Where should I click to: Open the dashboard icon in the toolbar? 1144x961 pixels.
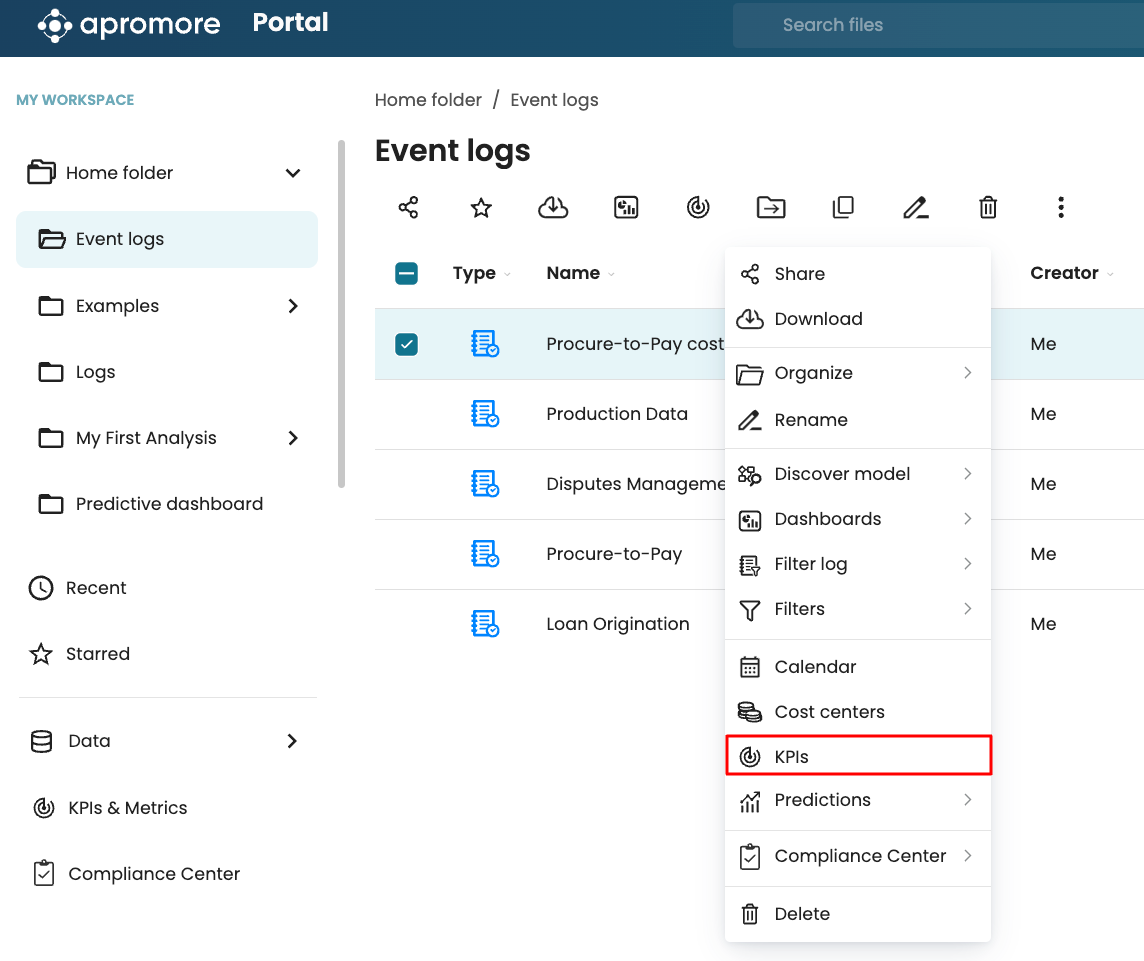tap(626, 208)
